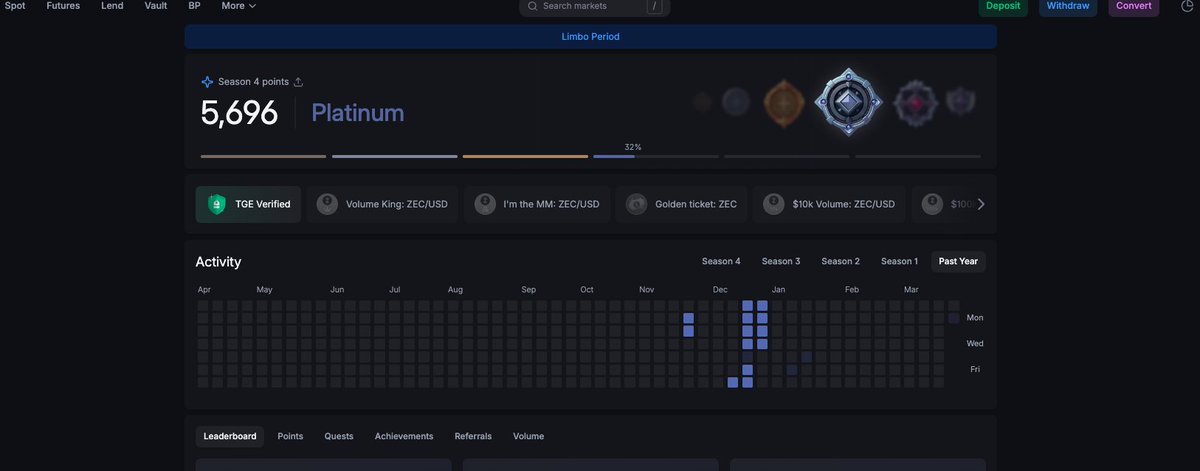The image size is (1200, 471).
Task: Open the BP menu item
Action: click(194, 6)
